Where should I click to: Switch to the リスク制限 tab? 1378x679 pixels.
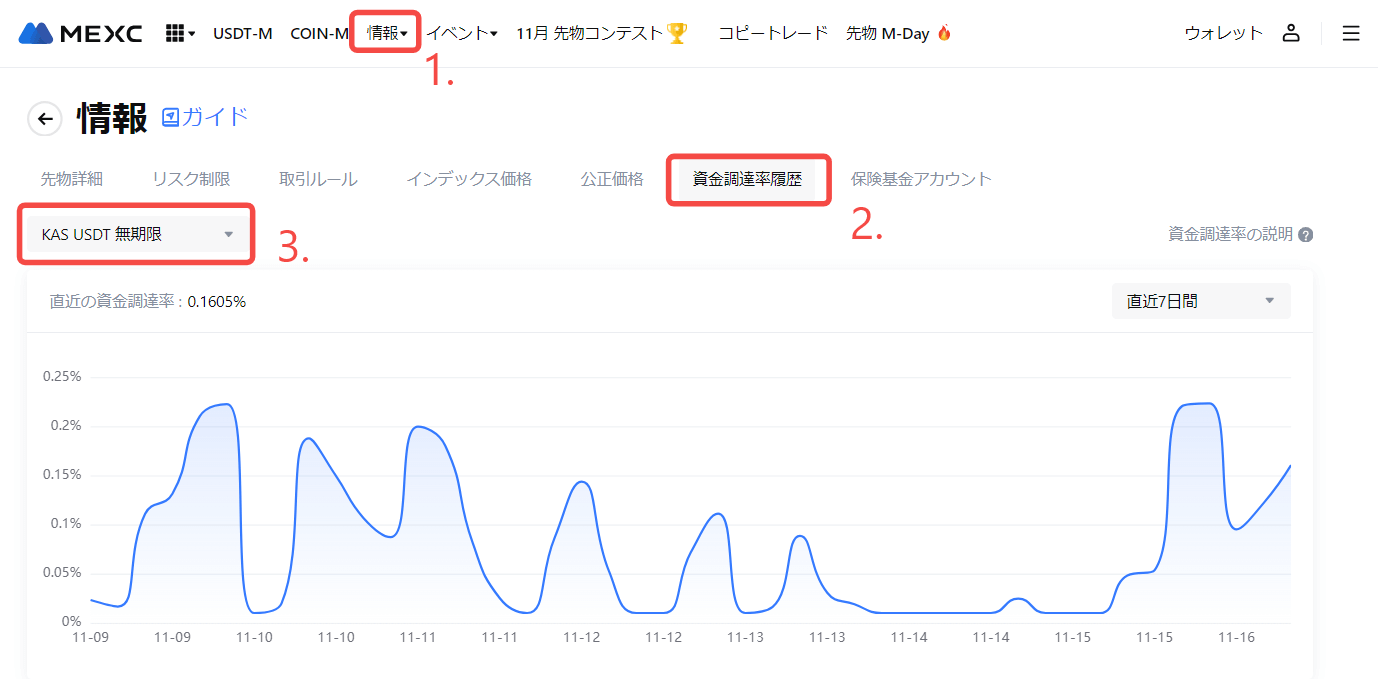click(x=191, y=180)
